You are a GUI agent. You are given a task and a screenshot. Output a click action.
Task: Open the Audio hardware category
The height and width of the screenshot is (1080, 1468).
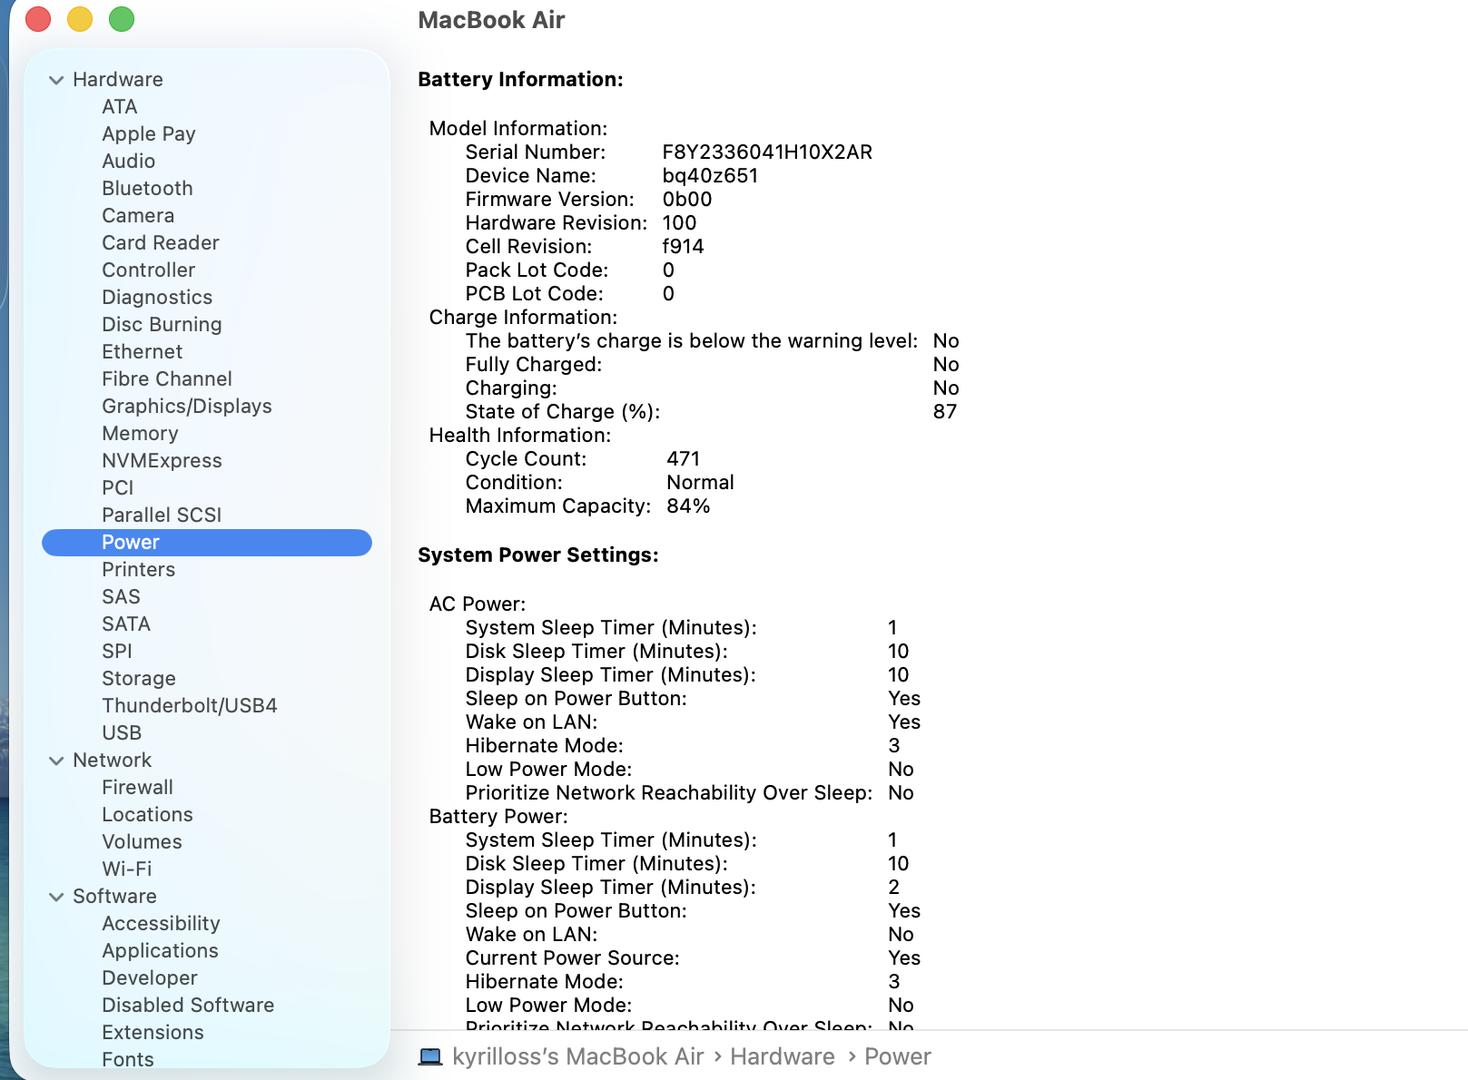(128, 161)
